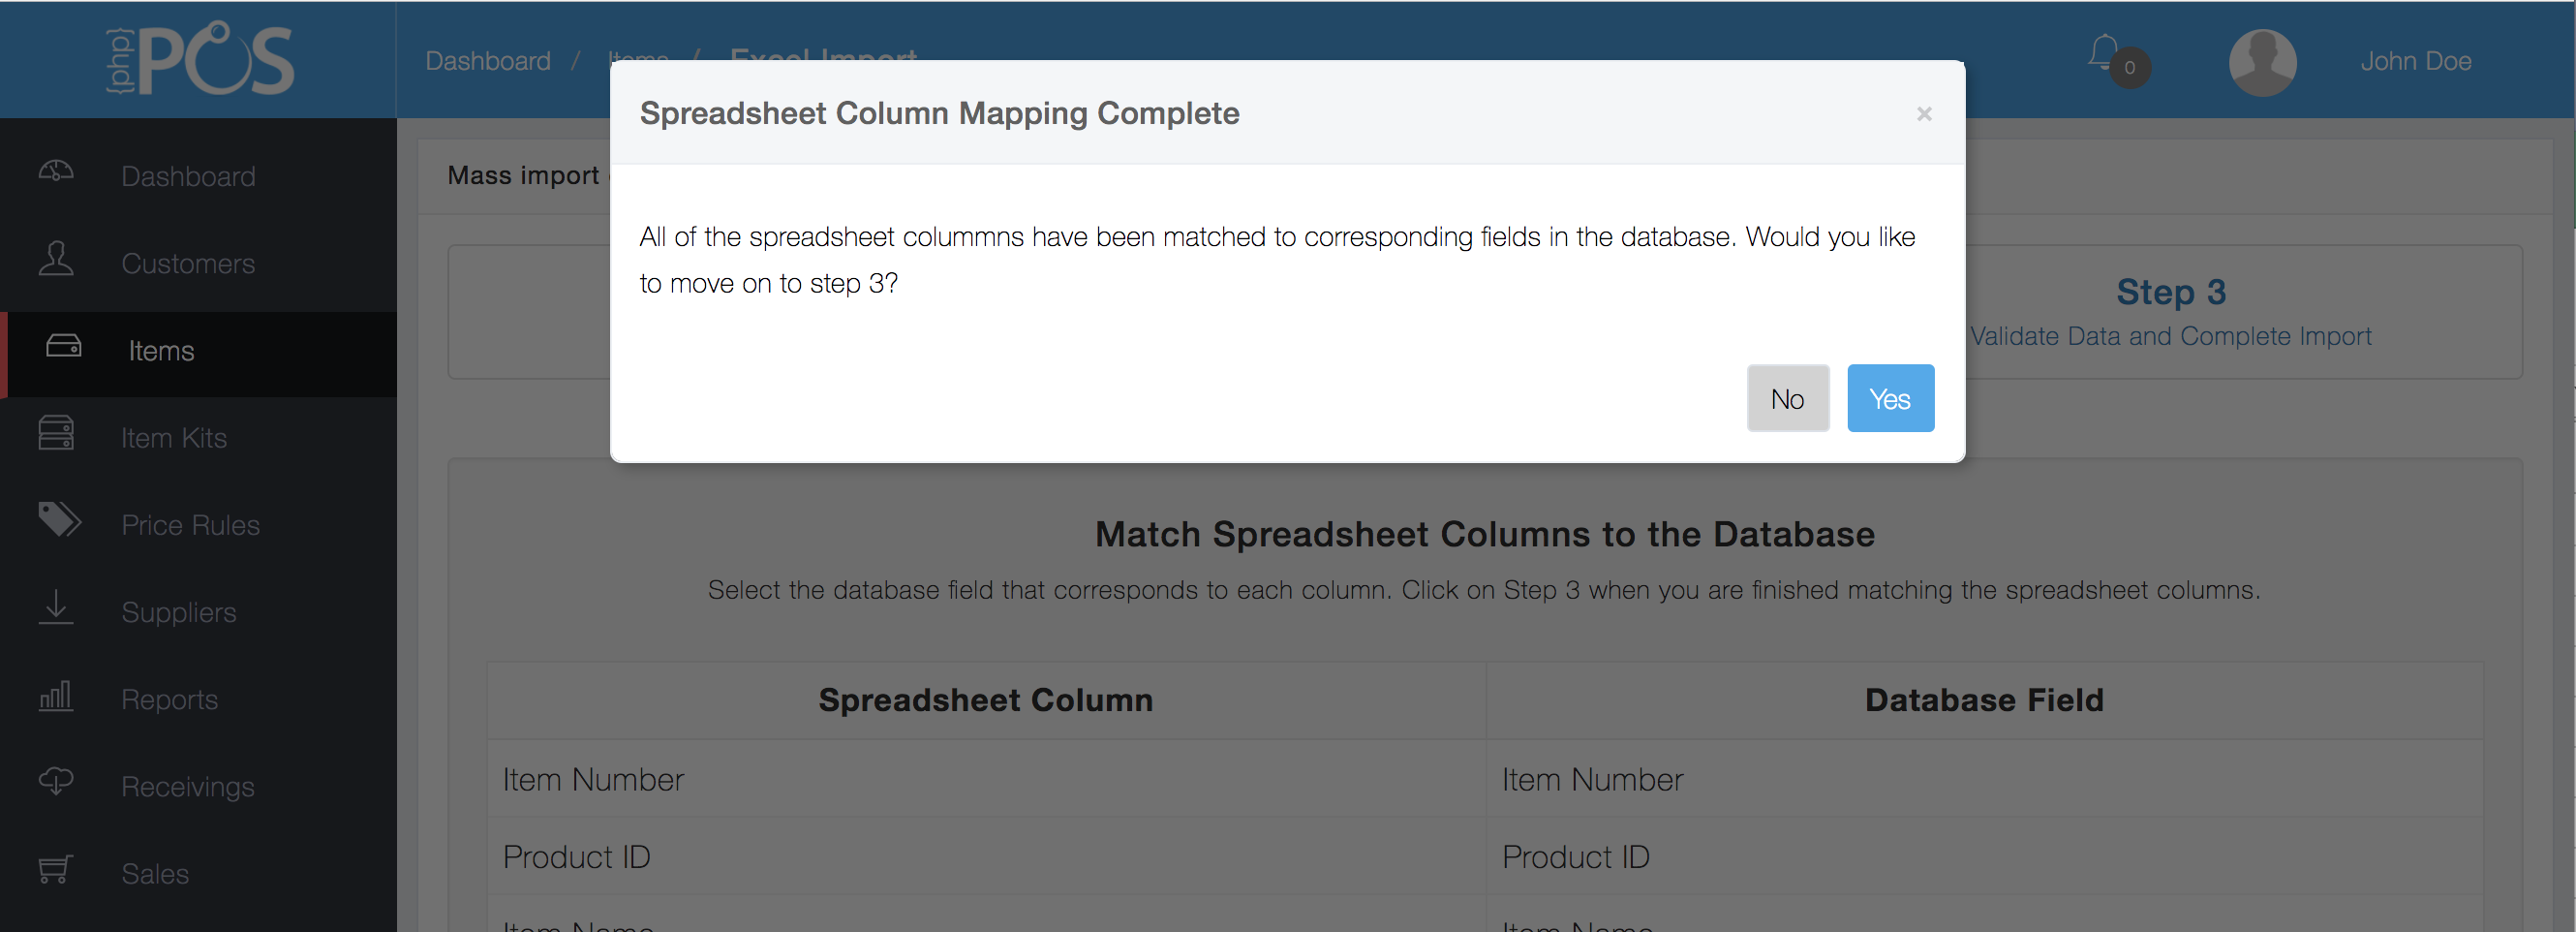The height and width of the screenshot is (932, 2576).
Task: Click the Dashboard gauge icon in sidebar
Action: 56,172
